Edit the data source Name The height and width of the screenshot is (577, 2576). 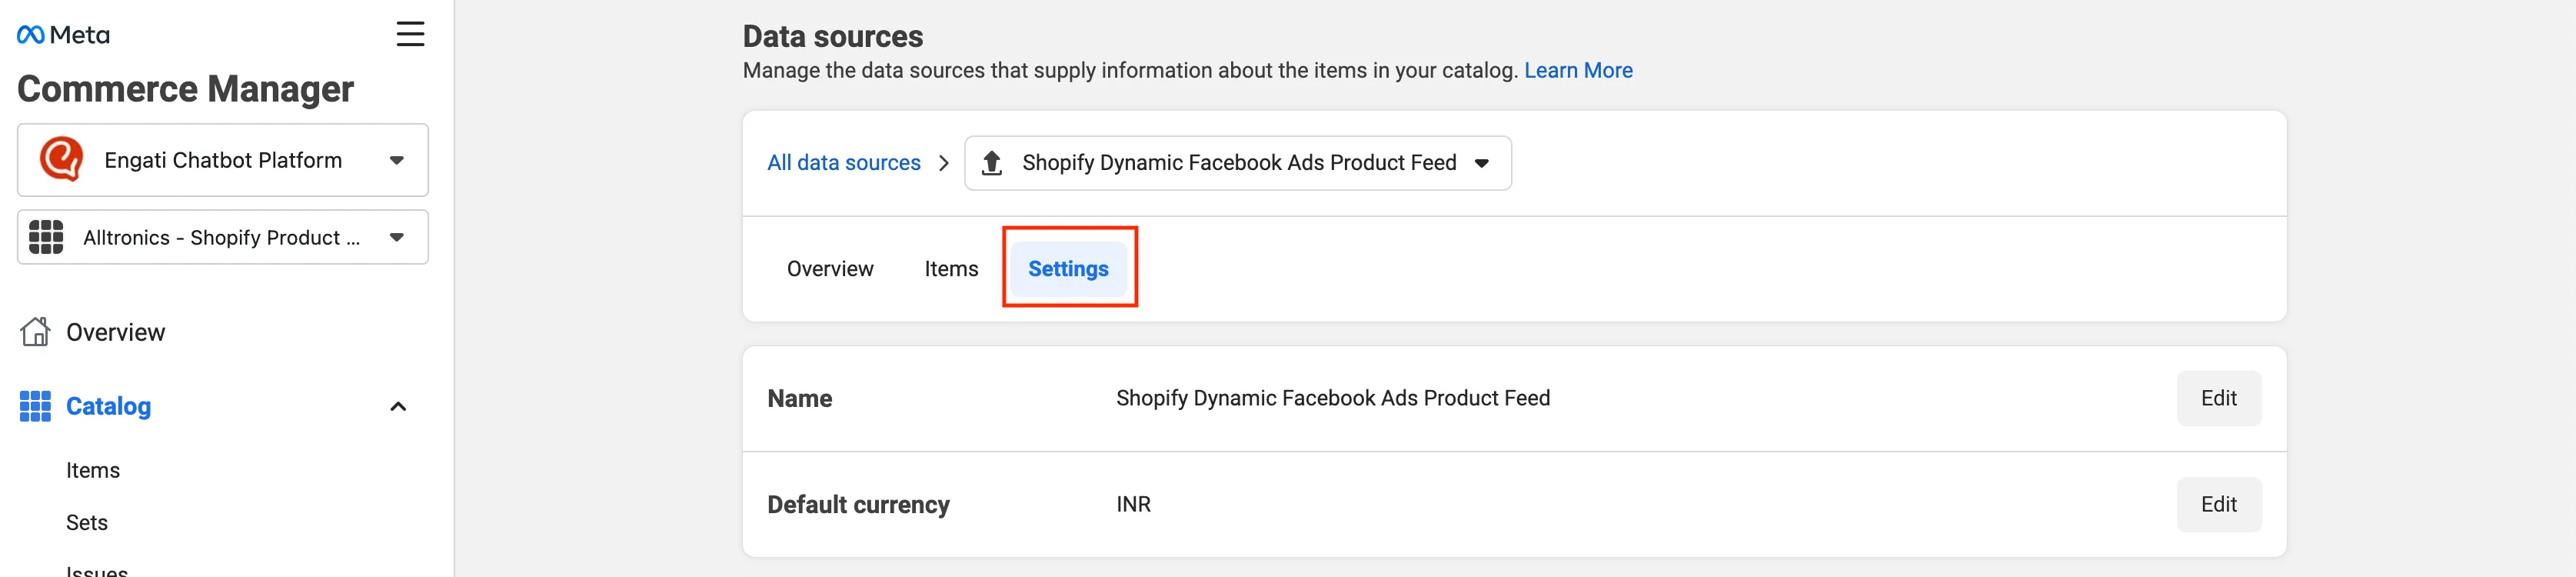2218,398
